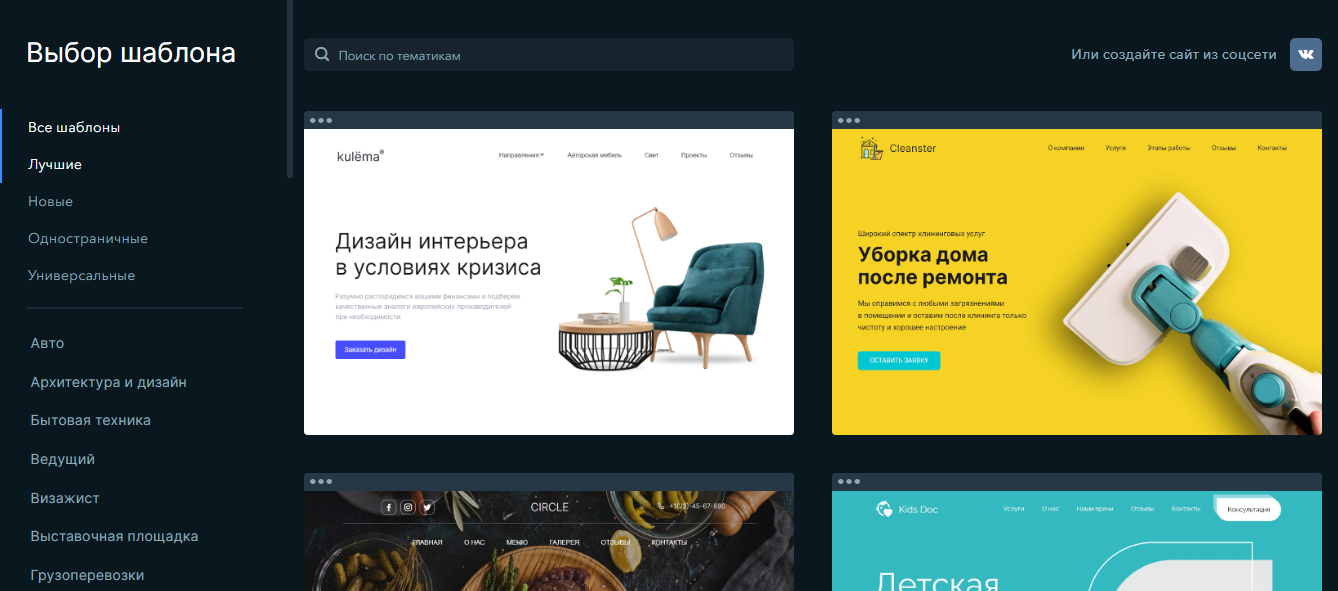The image size is (1338, 591).
Task: Click the Оставить заявку button
Action: pyautogui.click(x=899, y=361)
